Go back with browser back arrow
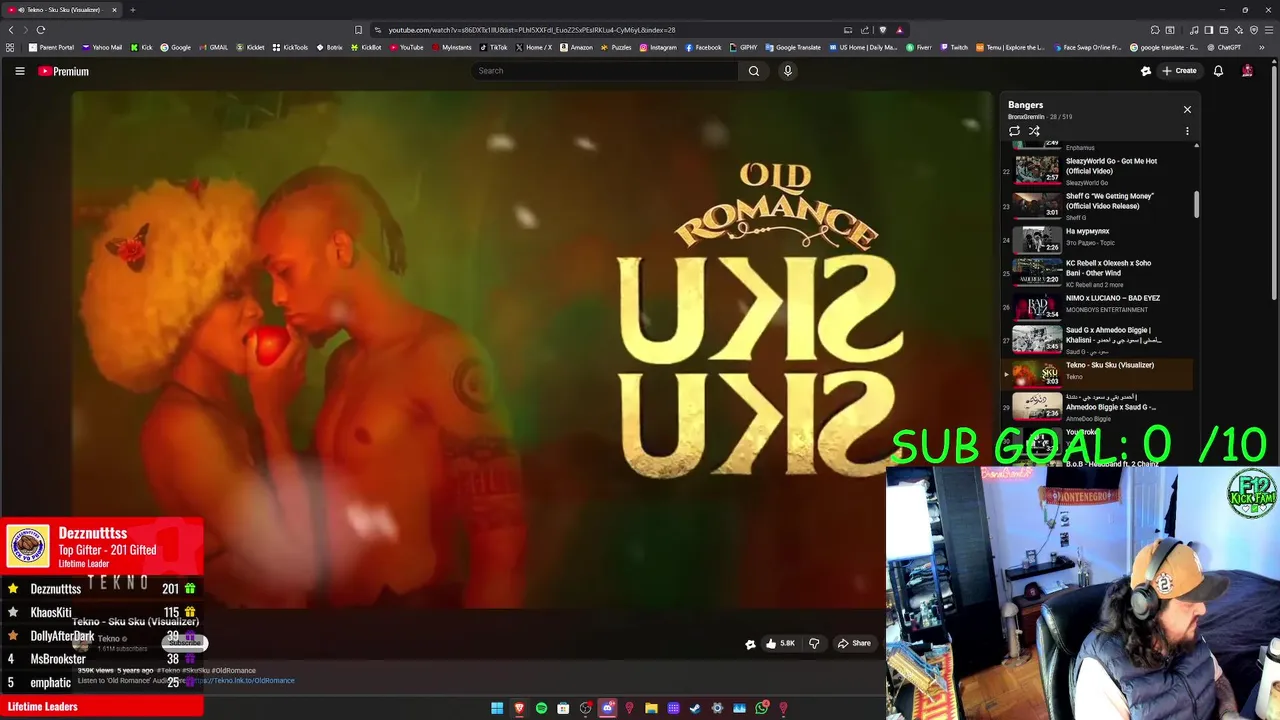1280x720 pixels. pos(11,30)
